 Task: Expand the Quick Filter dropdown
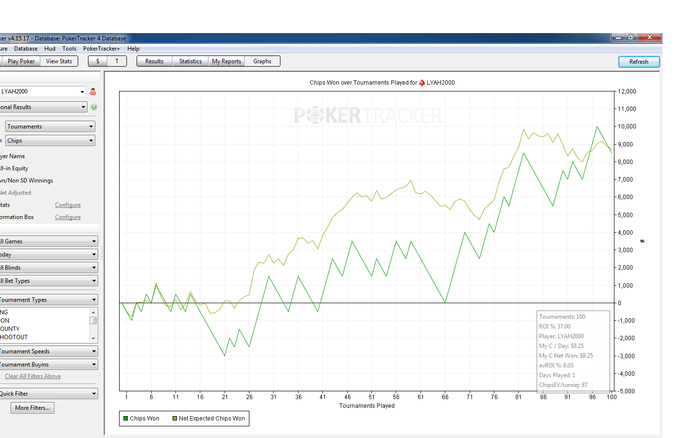[49, 394]
